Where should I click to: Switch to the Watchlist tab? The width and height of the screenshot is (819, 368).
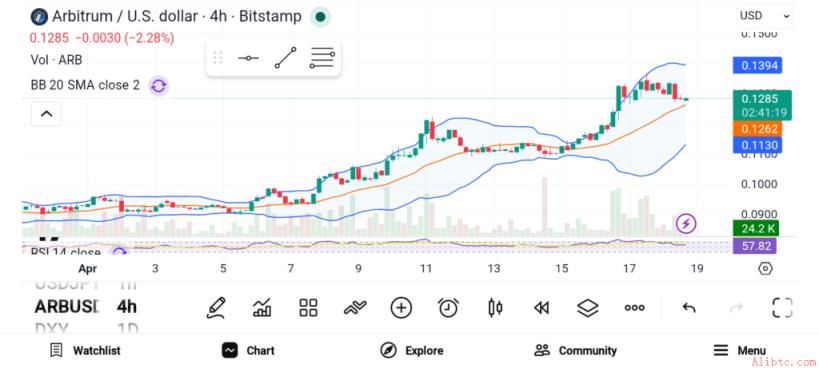click(x=85, y=350)
